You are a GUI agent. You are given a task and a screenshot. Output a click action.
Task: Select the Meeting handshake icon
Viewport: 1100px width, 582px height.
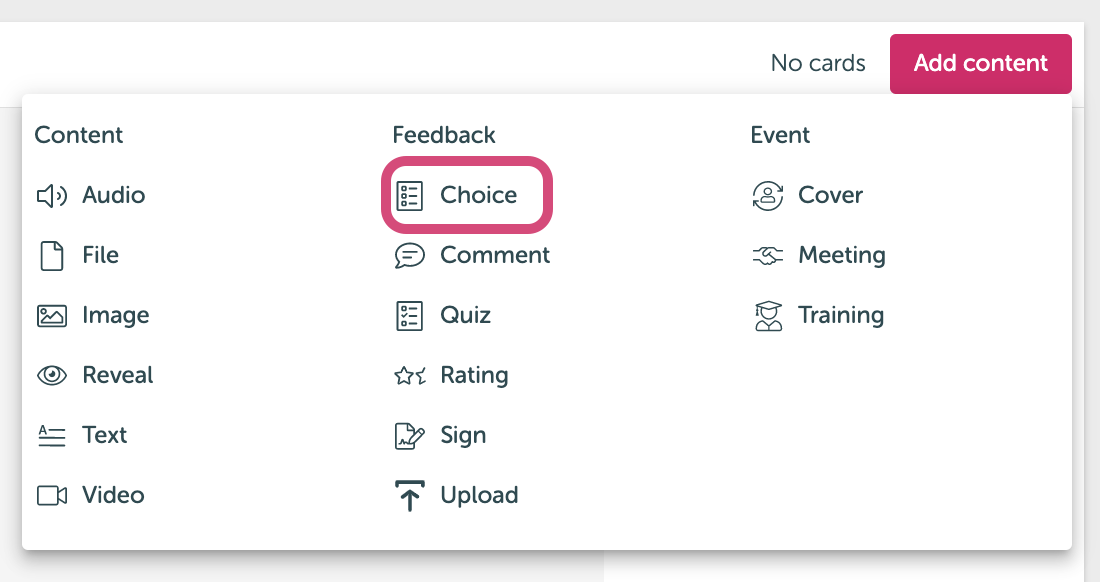pyautogui.click(x=768, y=255)
